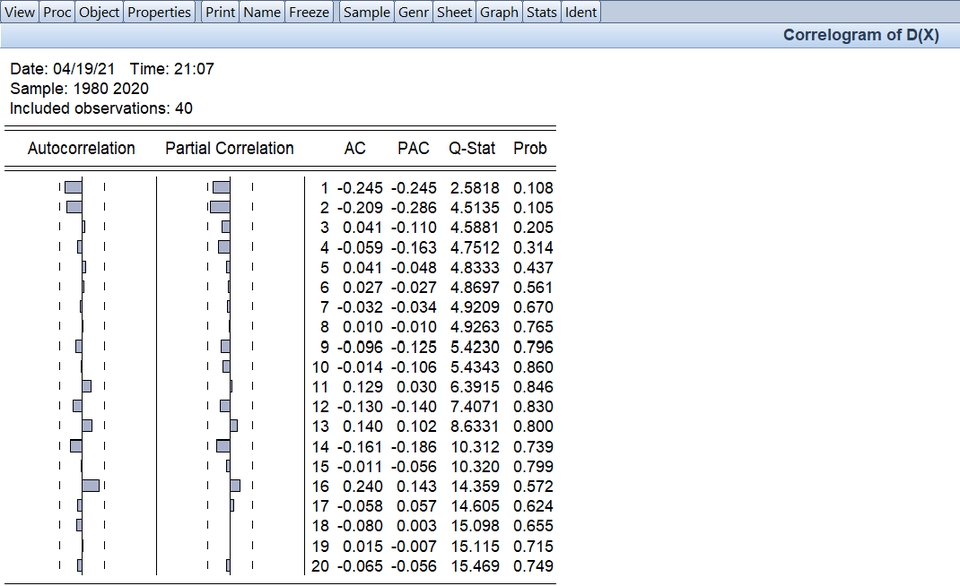Click the AC column header
960x586 pixels.
(355, 148)
